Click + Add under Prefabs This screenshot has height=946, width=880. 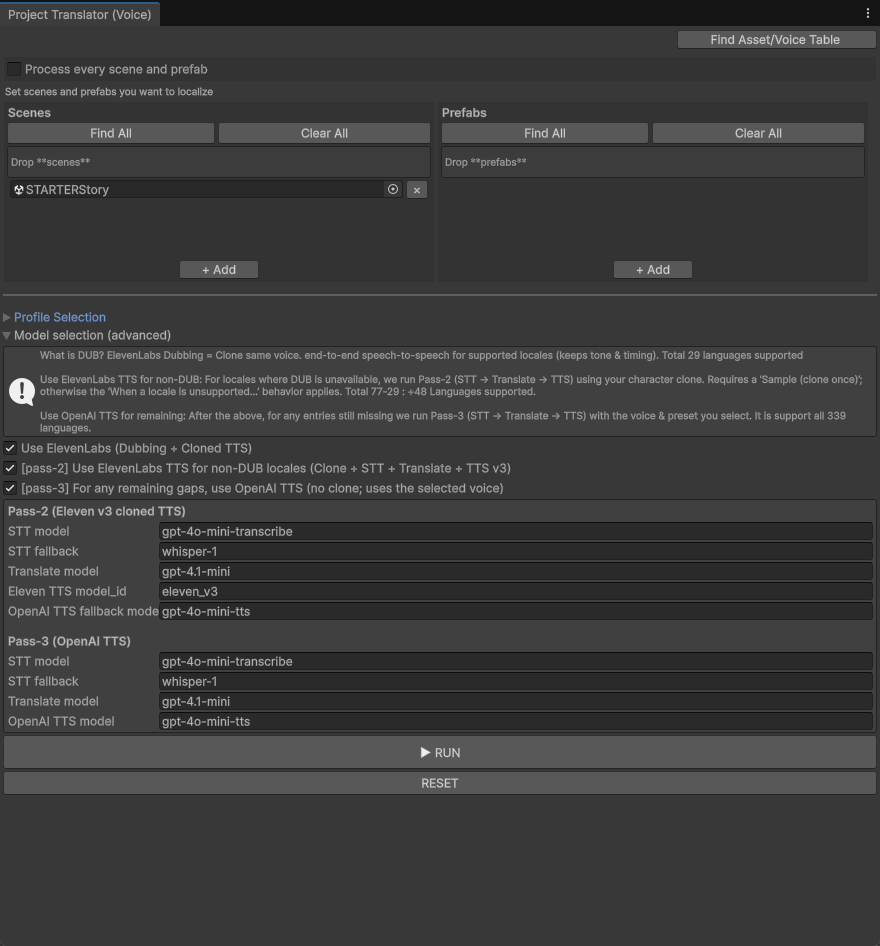click(x=652, y=269)
